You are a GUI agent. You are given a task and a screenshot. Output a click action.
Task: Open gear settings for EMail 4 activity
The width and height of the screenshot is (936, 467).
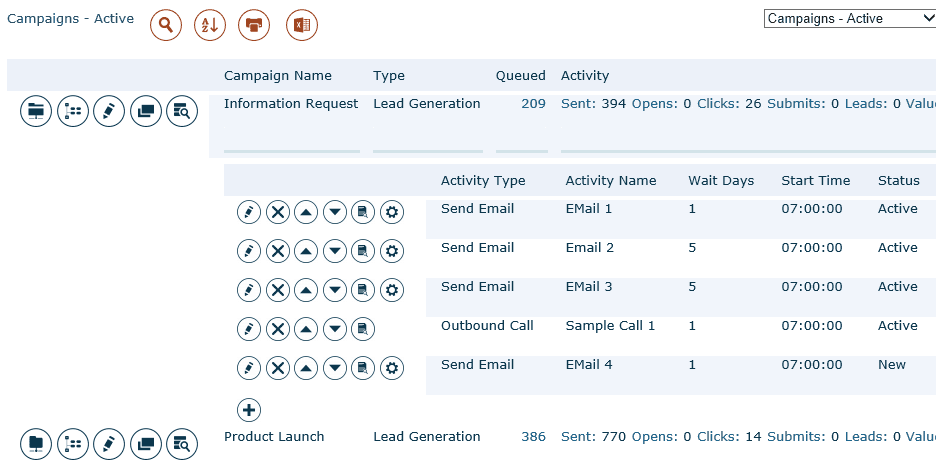pos(392,368)
